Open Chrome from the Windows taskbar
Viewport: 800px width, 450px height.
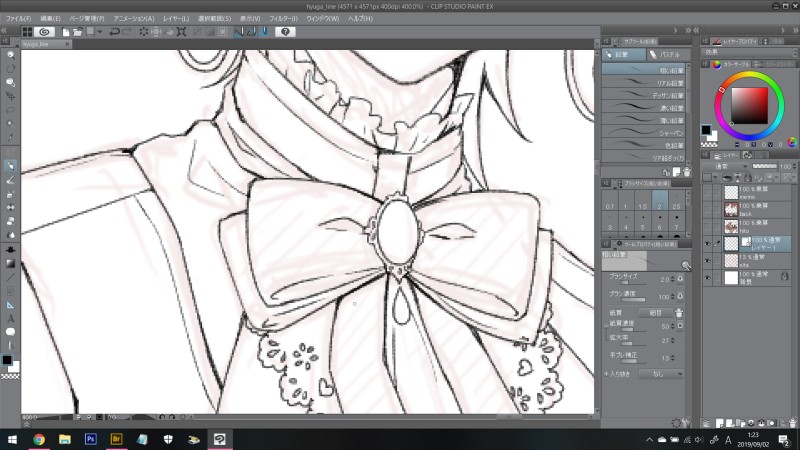tap(39, 439)
